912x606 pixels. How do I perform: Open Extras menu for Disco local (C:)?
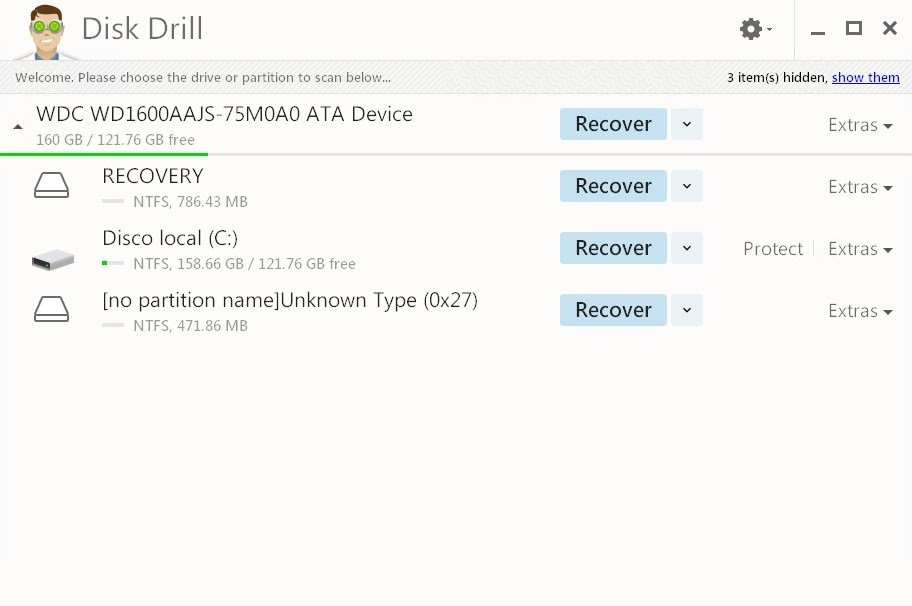click(860, 249)
